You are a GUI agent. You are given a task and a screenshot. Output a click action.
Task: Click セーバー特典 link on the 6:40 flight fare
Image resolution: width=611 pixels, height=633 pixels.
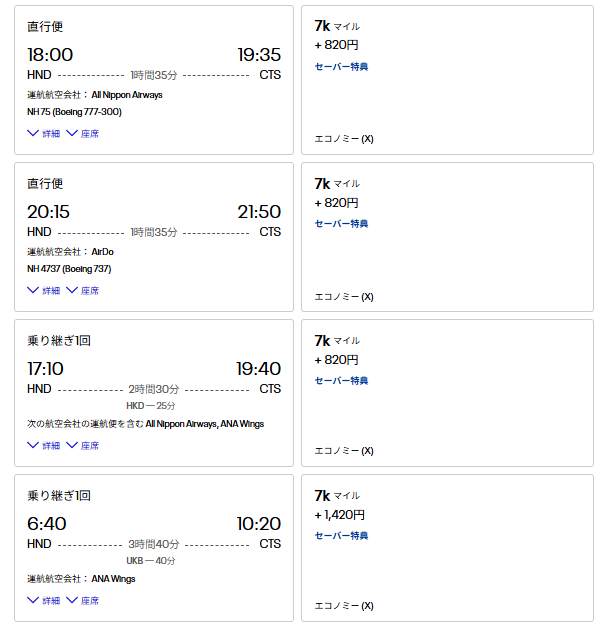pos(341,535)
